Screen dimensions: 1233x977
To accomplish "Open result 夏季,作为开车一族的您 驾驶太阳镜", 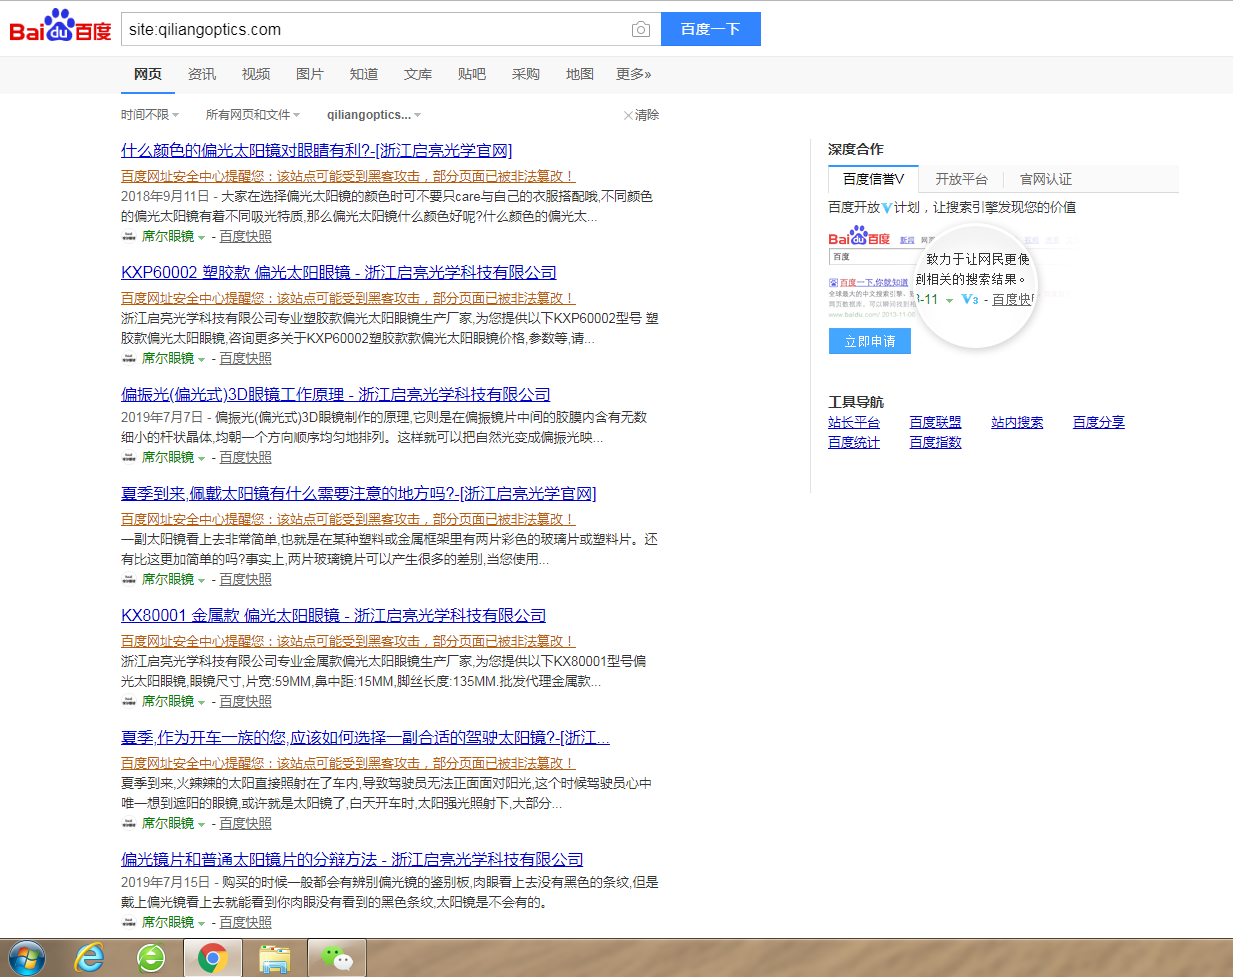I will tap(365, 738).
